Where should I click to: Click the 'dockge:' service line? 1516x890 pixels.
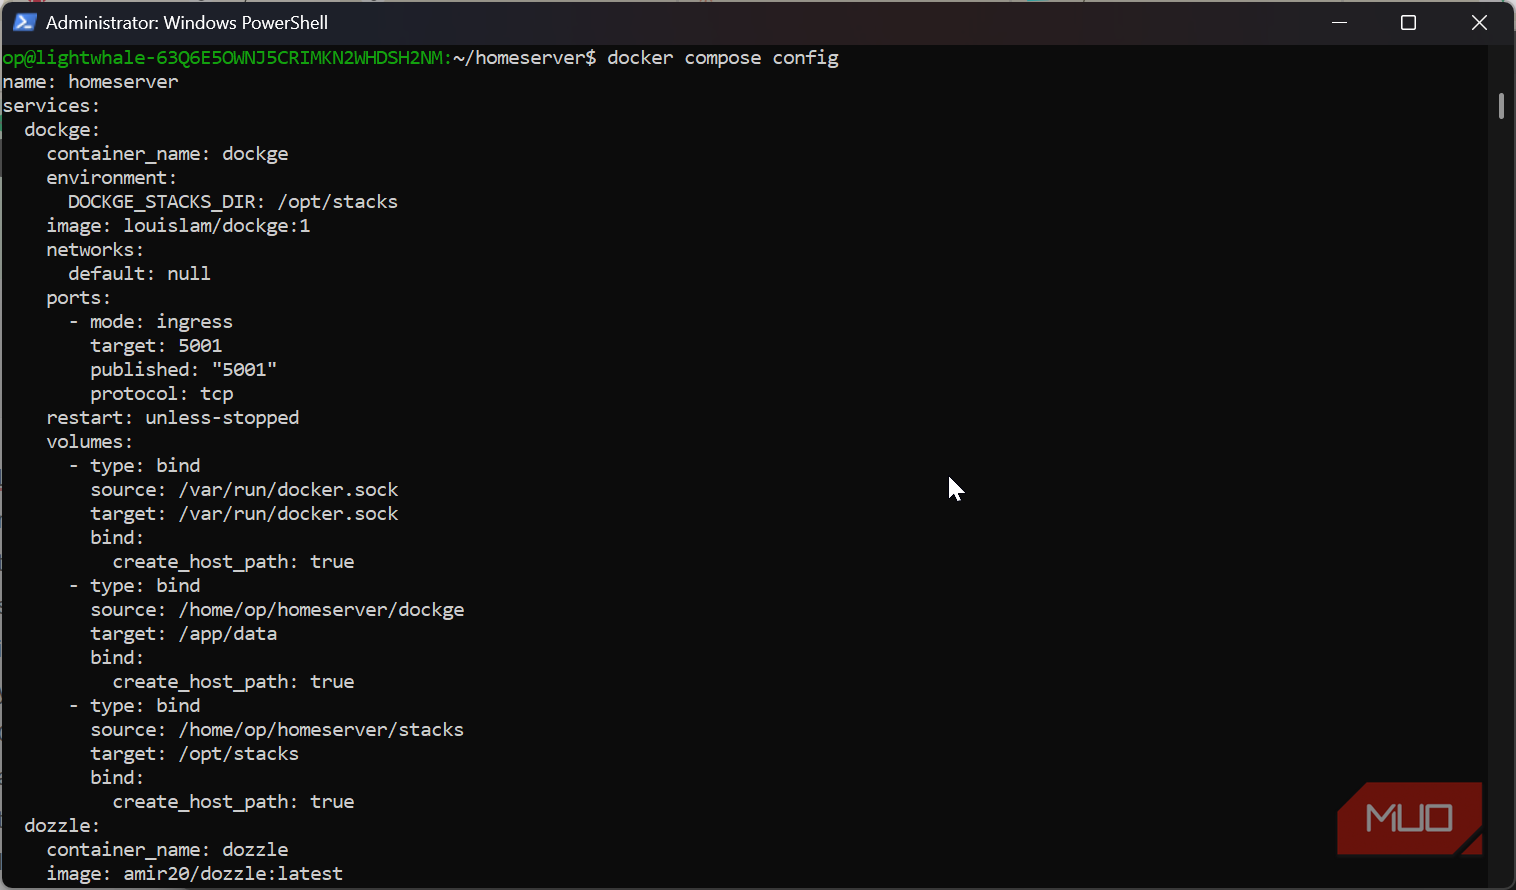[x=62, y=130]
